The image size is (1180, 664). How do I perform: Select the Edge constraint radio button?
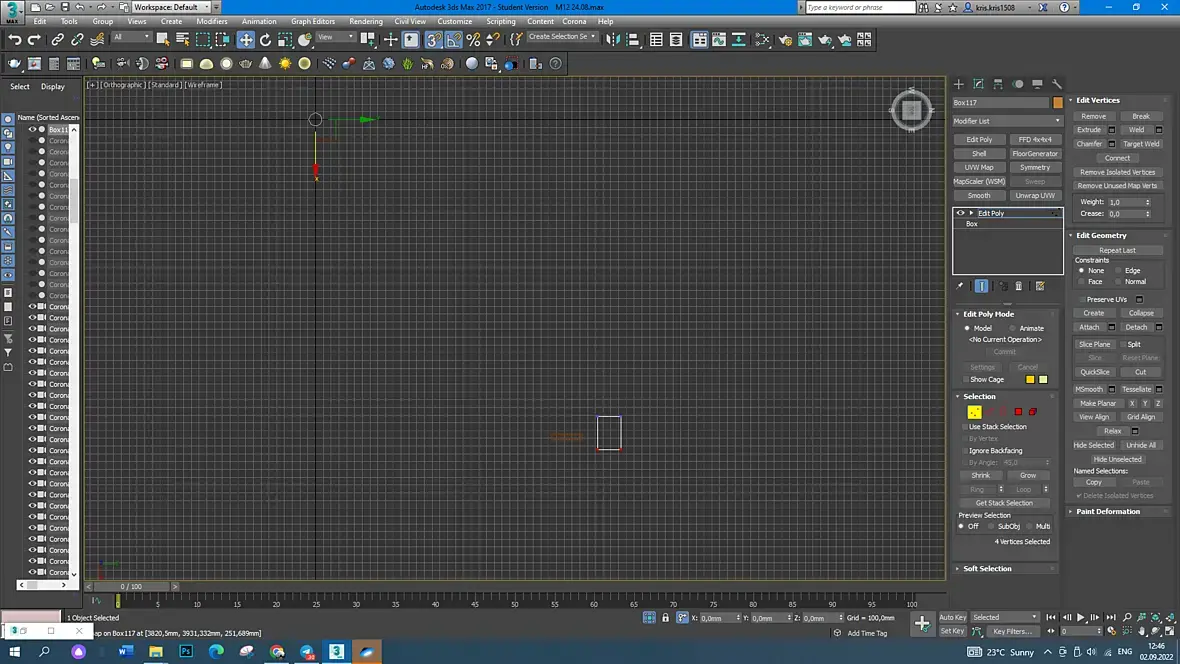(x=1118, y=271)
